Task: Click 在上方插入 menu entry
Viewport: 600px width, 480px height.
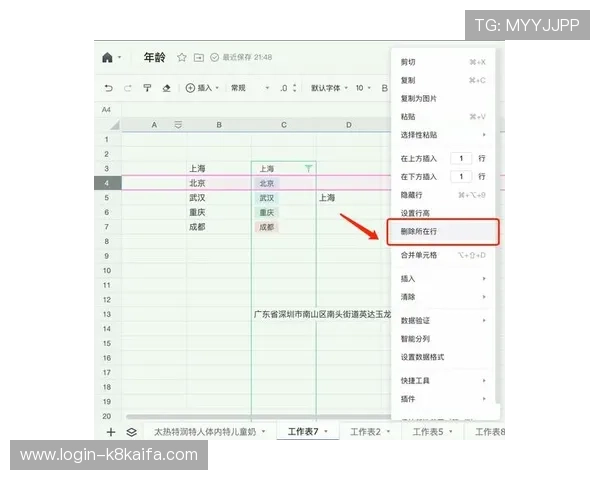Action: point(419,158)
